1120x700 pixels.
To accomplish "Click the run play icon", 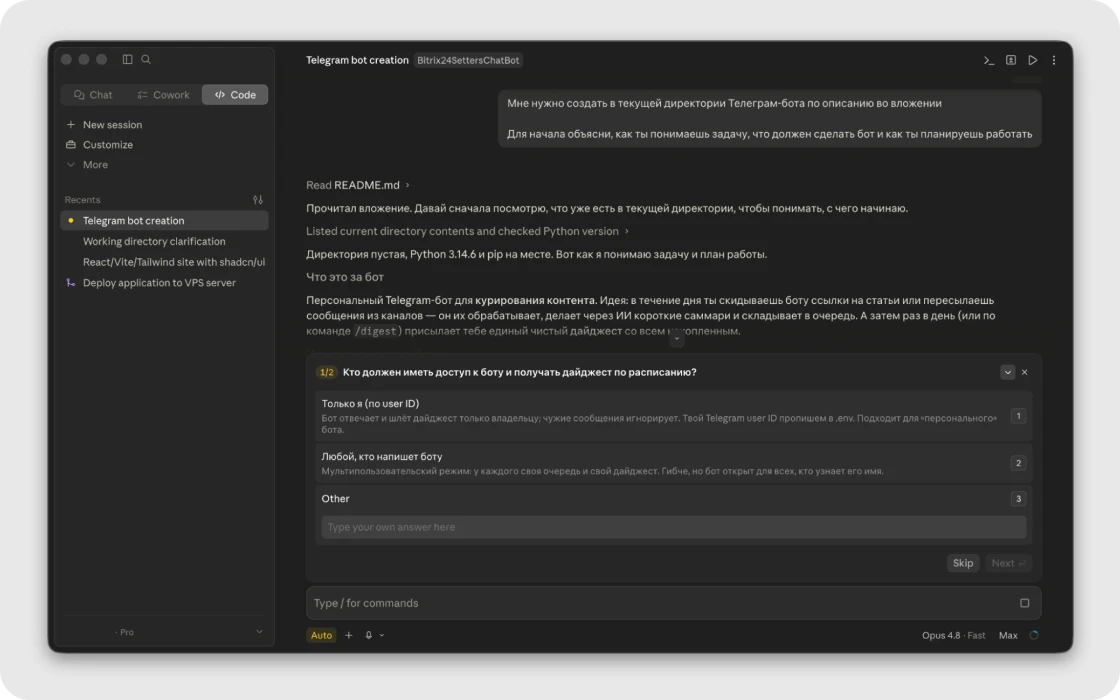I will pos(1033,60).
